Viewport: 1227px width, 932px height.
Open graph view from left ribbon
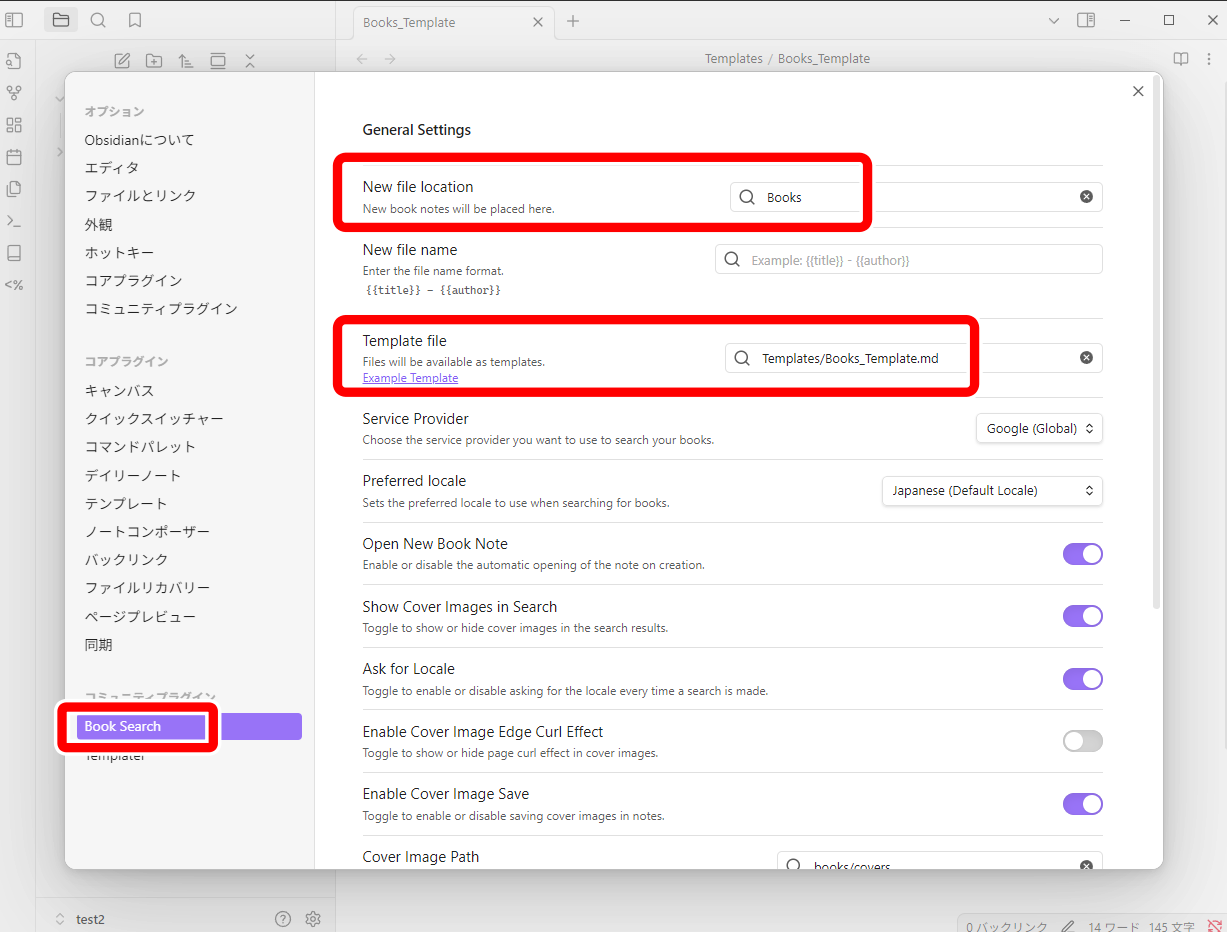pos(14,93)
